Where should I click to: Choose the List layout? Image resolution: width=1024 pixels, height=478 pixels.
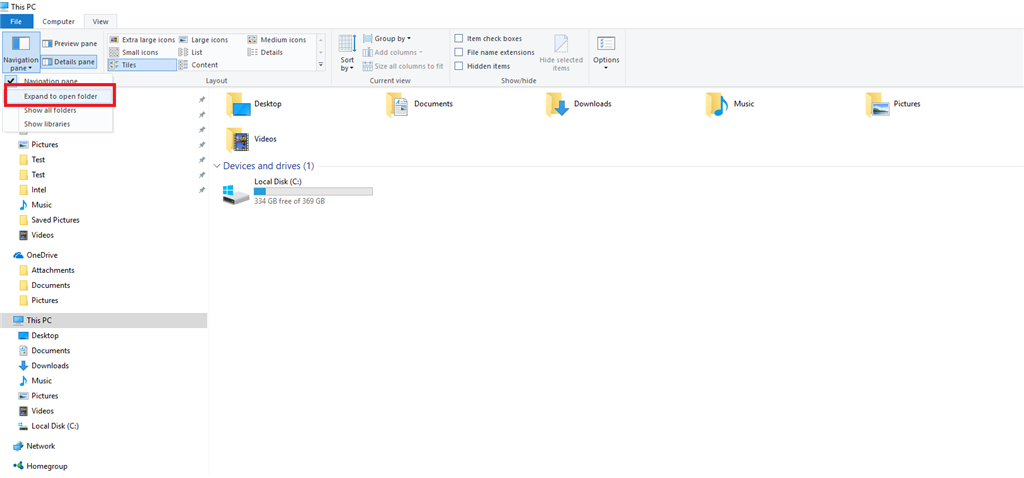(191, 52)
